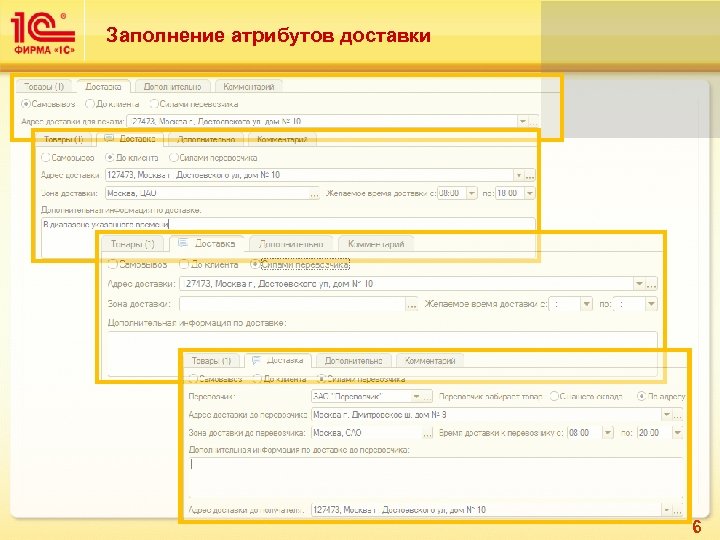This screenshot has height=540, width=720.
Task: Open the ellipsis chooser beside Адрес доставки для почты
Action: (533, 122)
